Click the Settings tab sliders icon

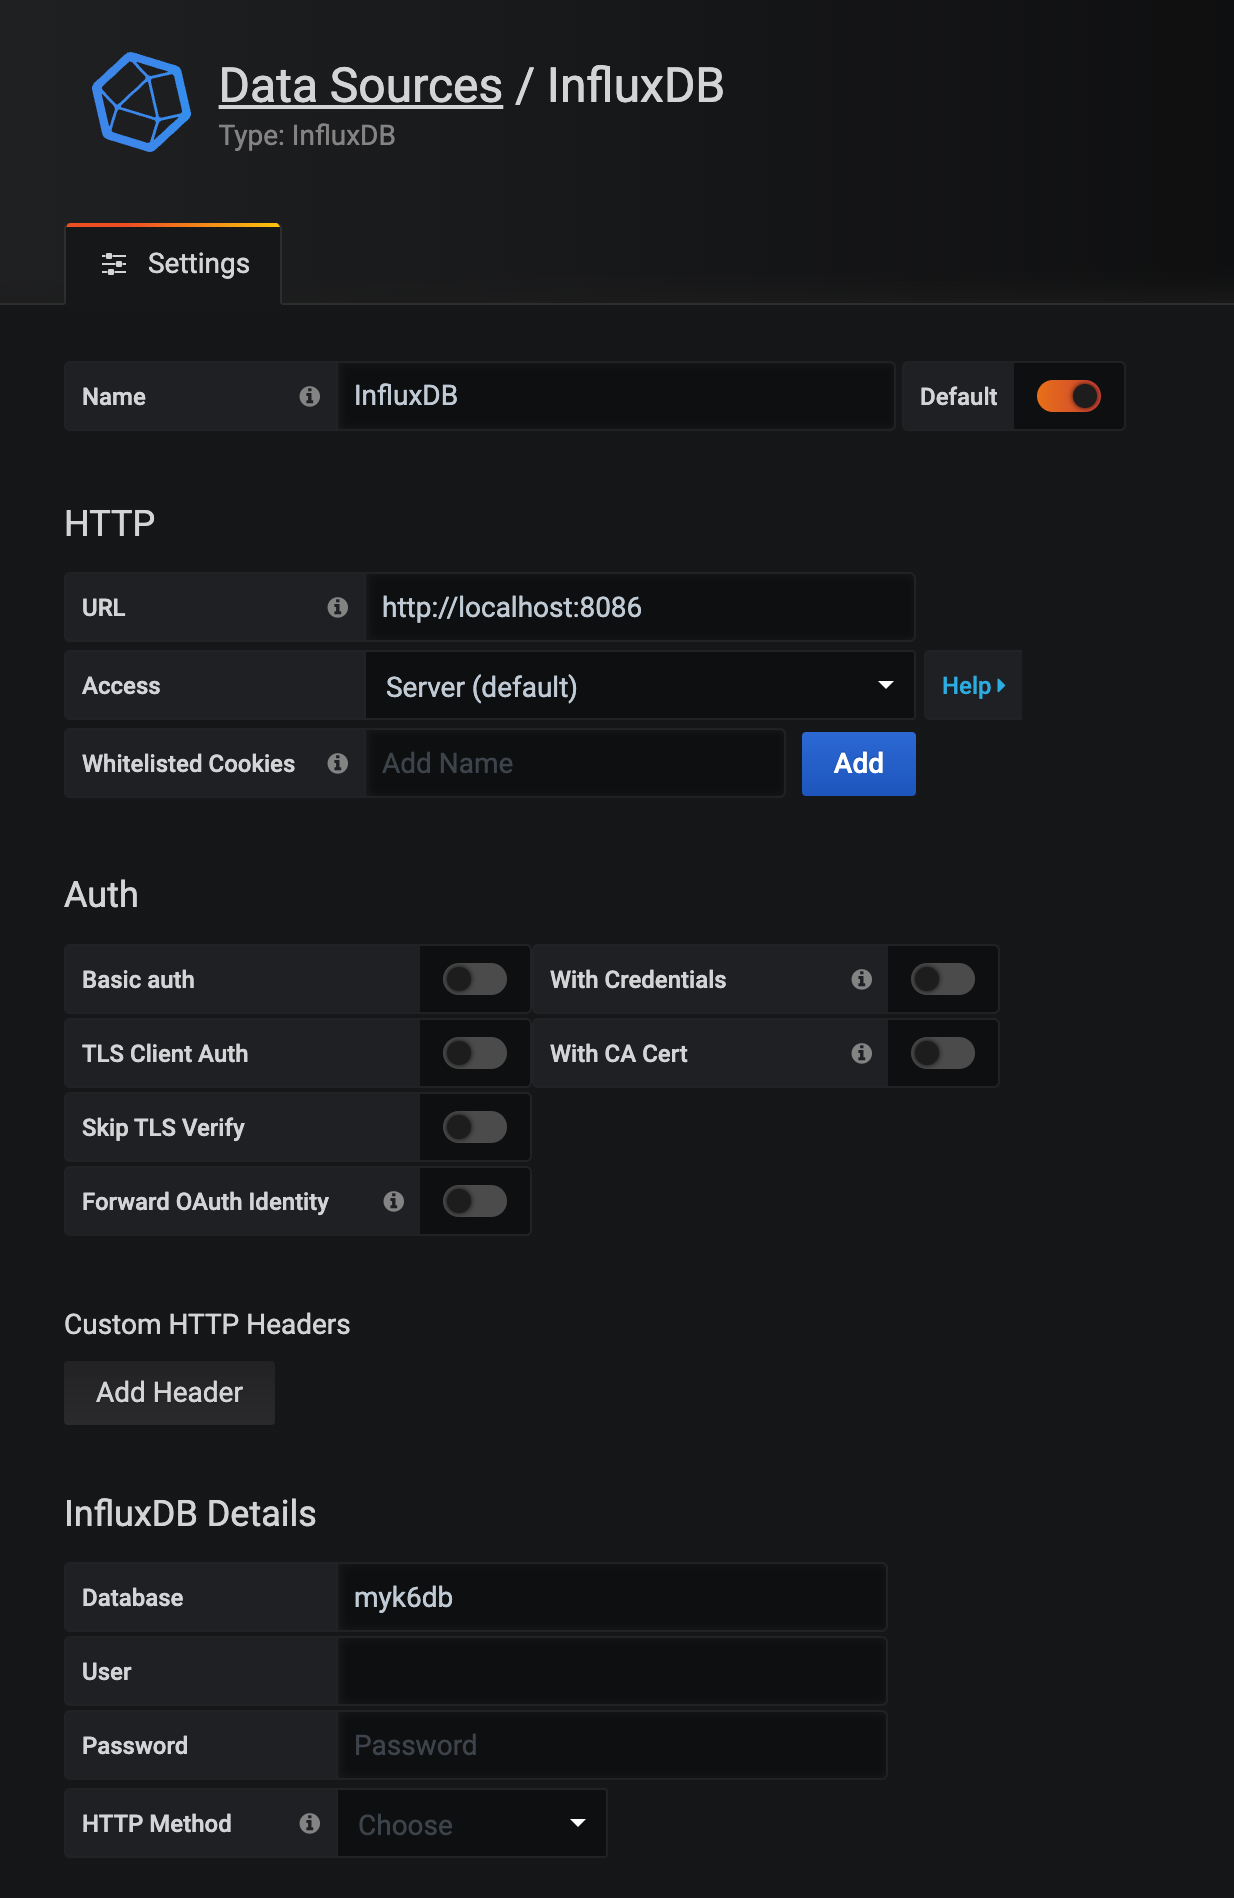tap(114, 264)
